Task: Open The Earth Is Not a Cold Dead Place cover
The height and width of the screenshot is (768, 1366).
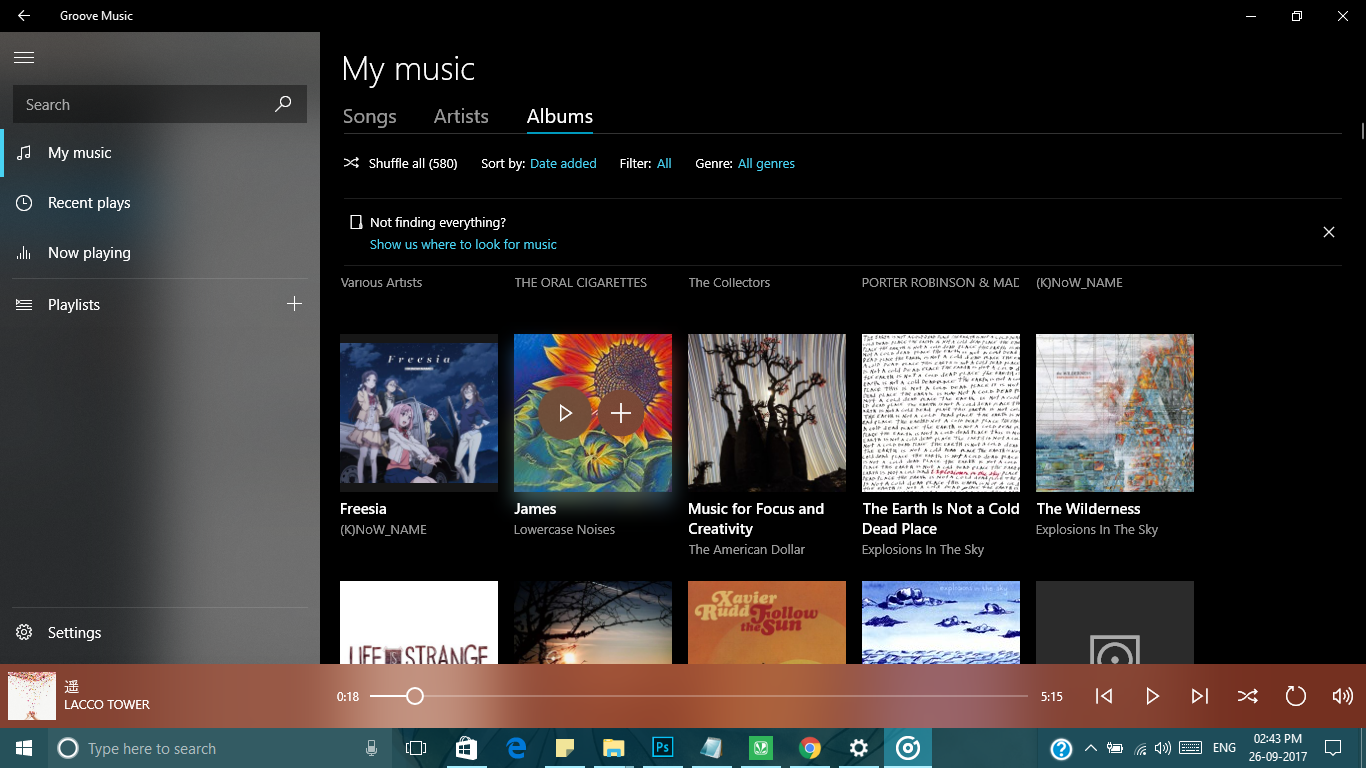Action: click(x=941, y=413)
